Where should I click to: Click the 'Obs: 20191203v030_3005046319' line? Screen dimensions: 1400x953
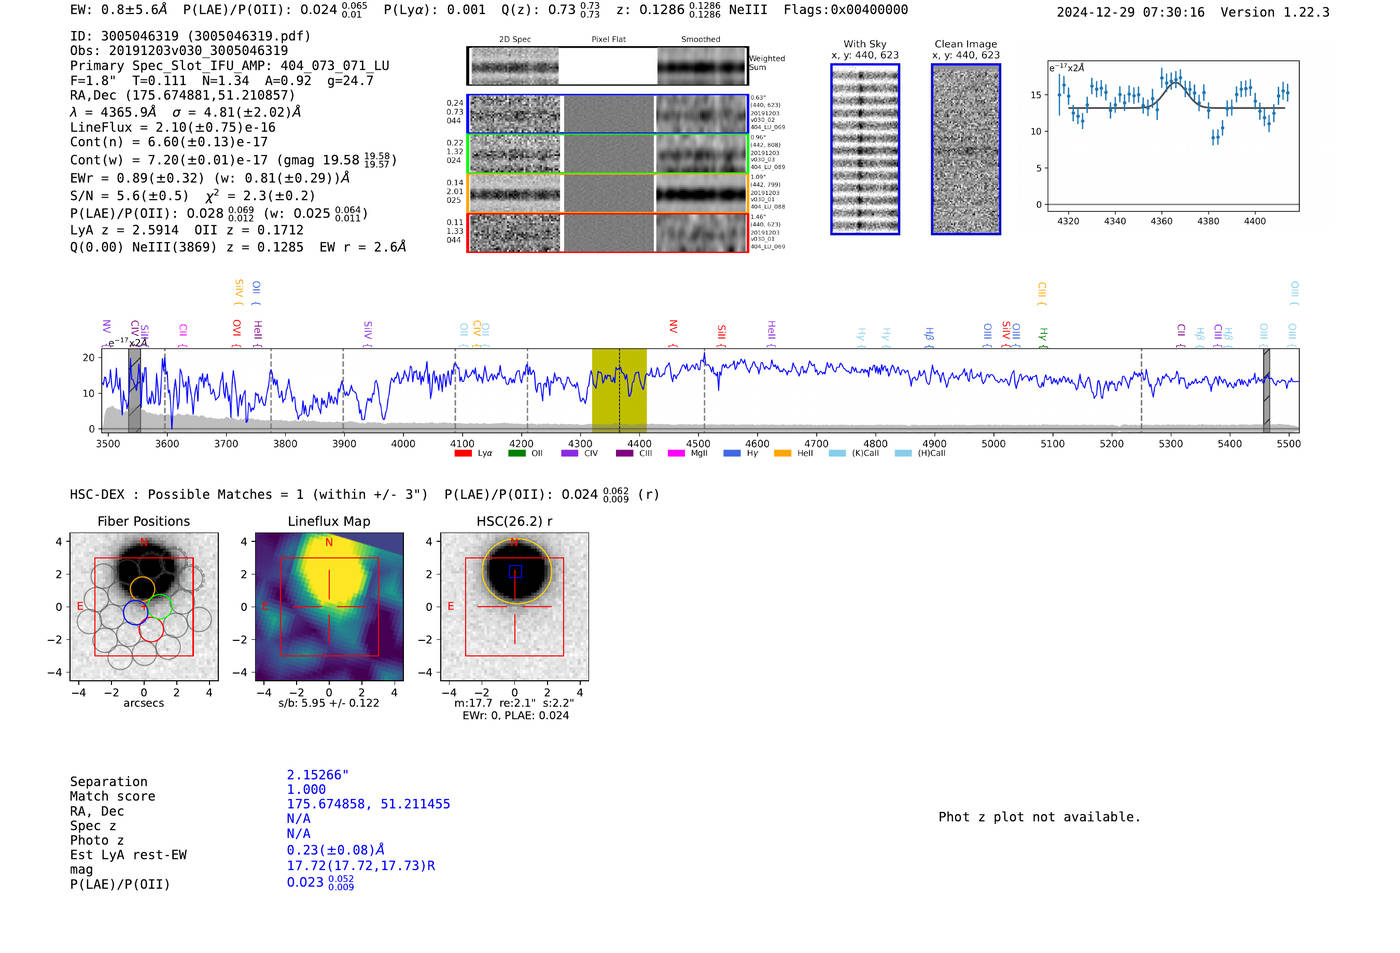179,50
